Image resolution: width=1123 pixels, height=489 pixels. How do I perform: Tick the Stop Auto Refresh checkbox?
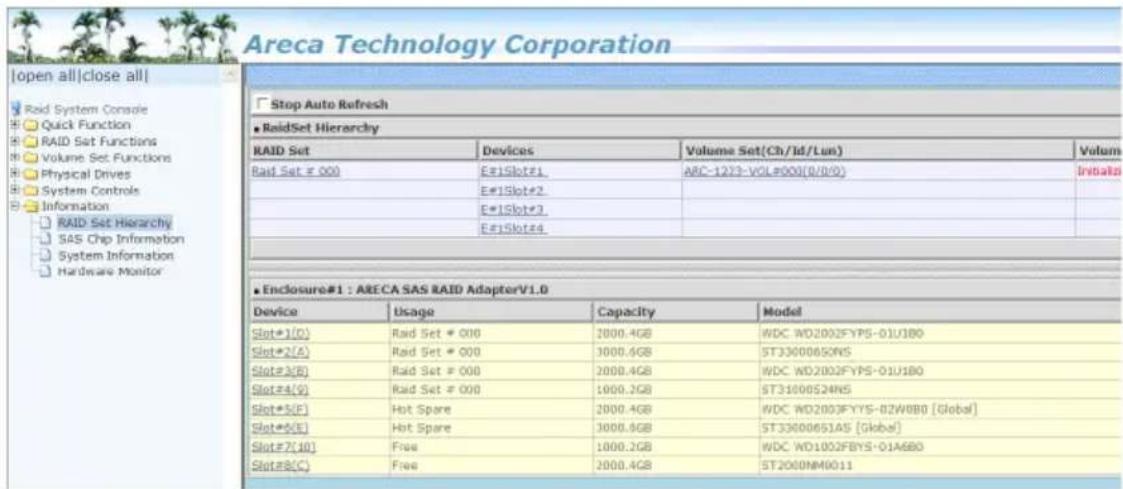(261, 105)
